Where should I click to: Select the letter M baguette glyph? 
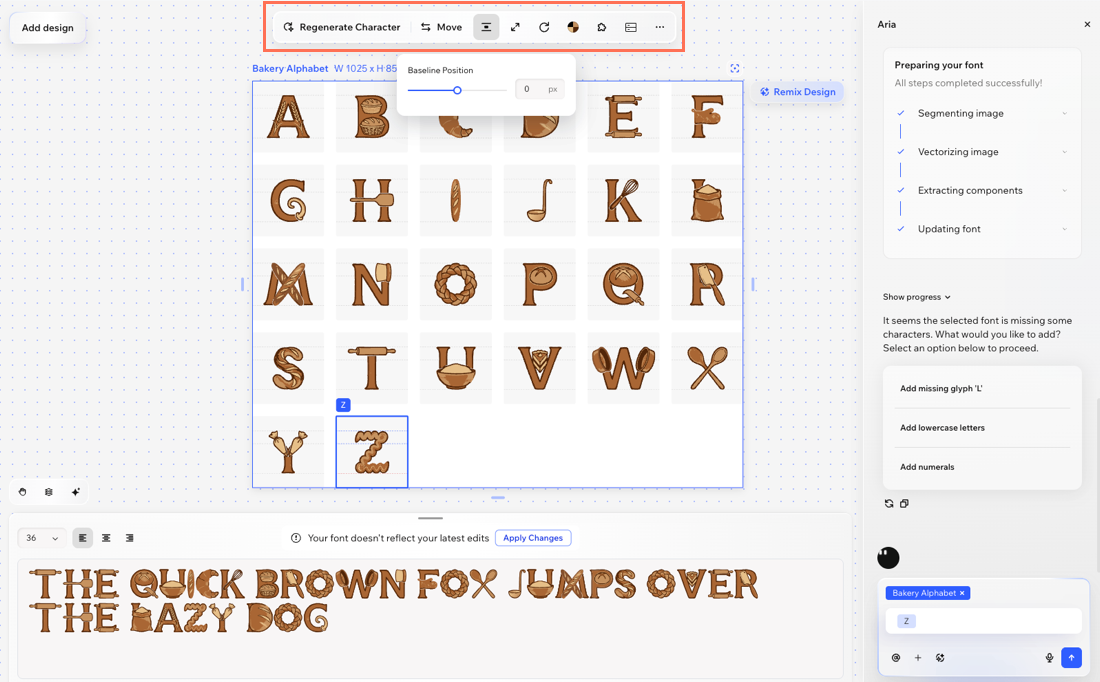[x=288, y=284]
